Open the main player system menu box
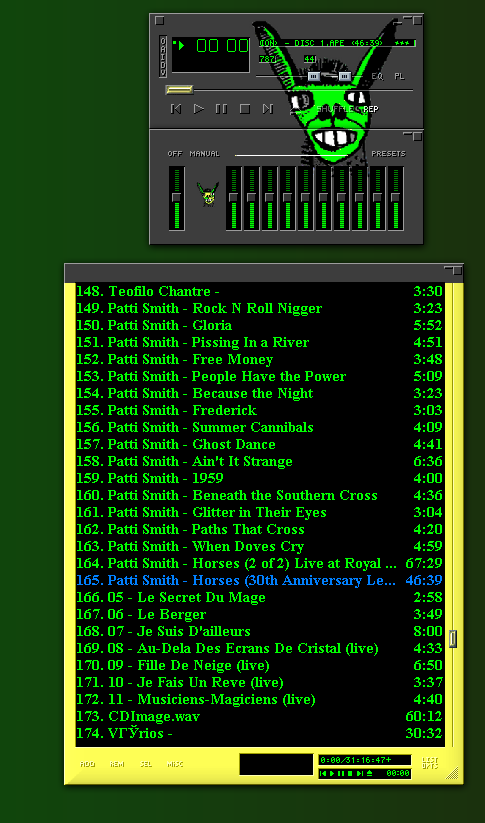This screenshot has width=485, height=823. click(x=160, y=20)
